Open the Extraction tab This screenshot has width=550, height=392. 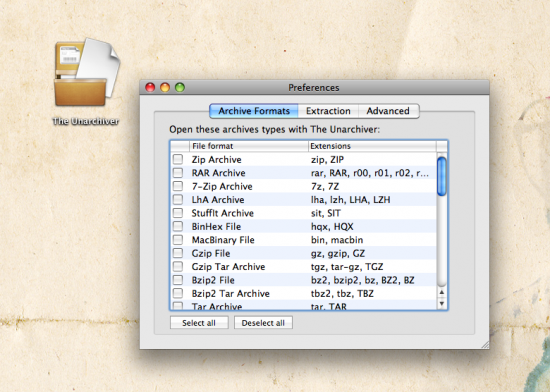[328, 111]
